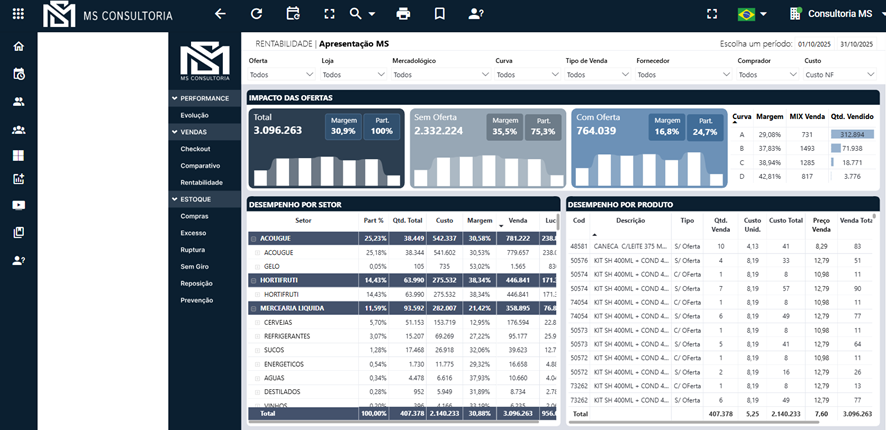The height and width of the screenshot is (430, 886).
Task: Open the Brazil flag language dropdown
Action: coord(751,14)
